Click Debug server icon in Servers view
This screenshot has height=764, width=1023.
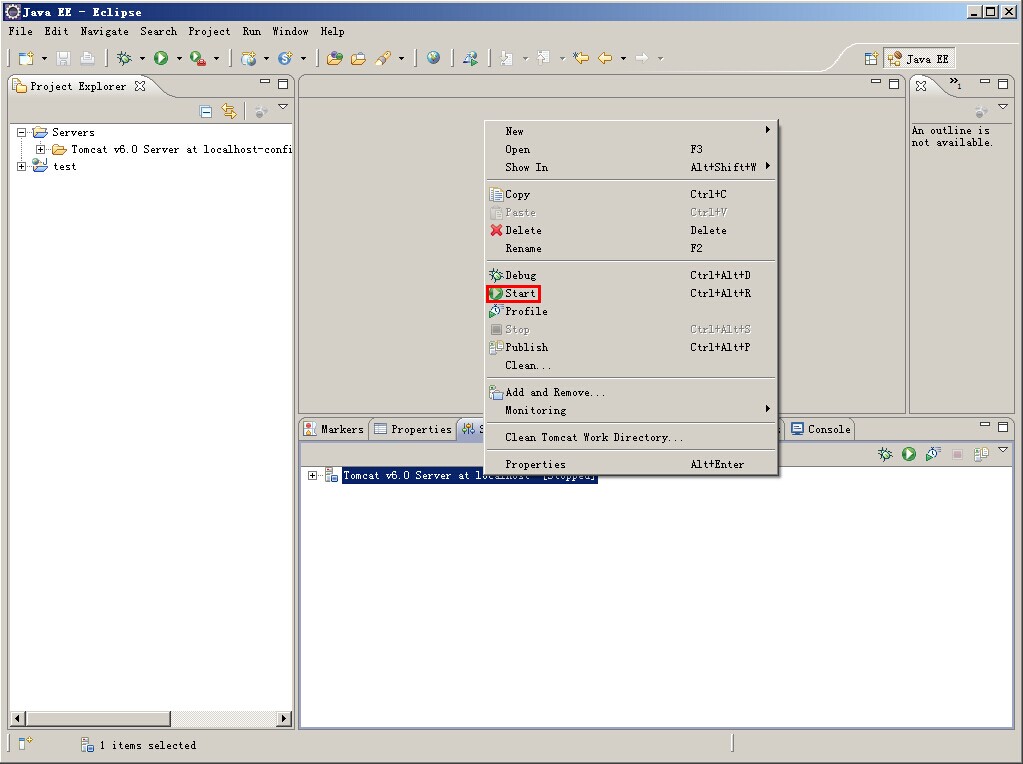coord(885,454)
